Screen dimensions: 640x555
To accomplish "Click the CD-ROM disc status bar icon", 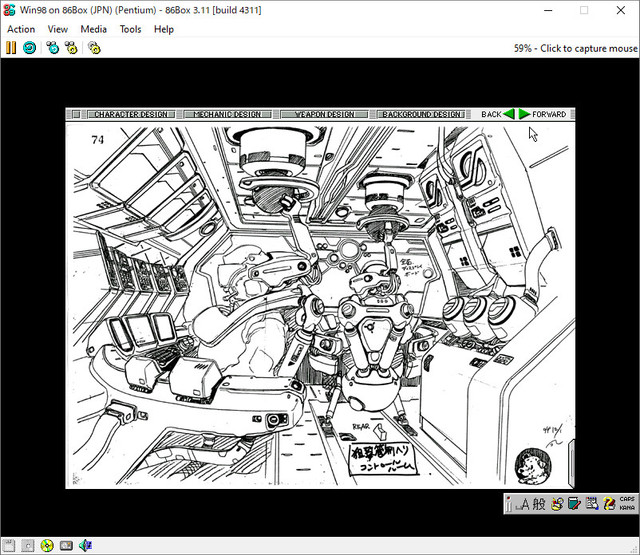I will (47, 546).
